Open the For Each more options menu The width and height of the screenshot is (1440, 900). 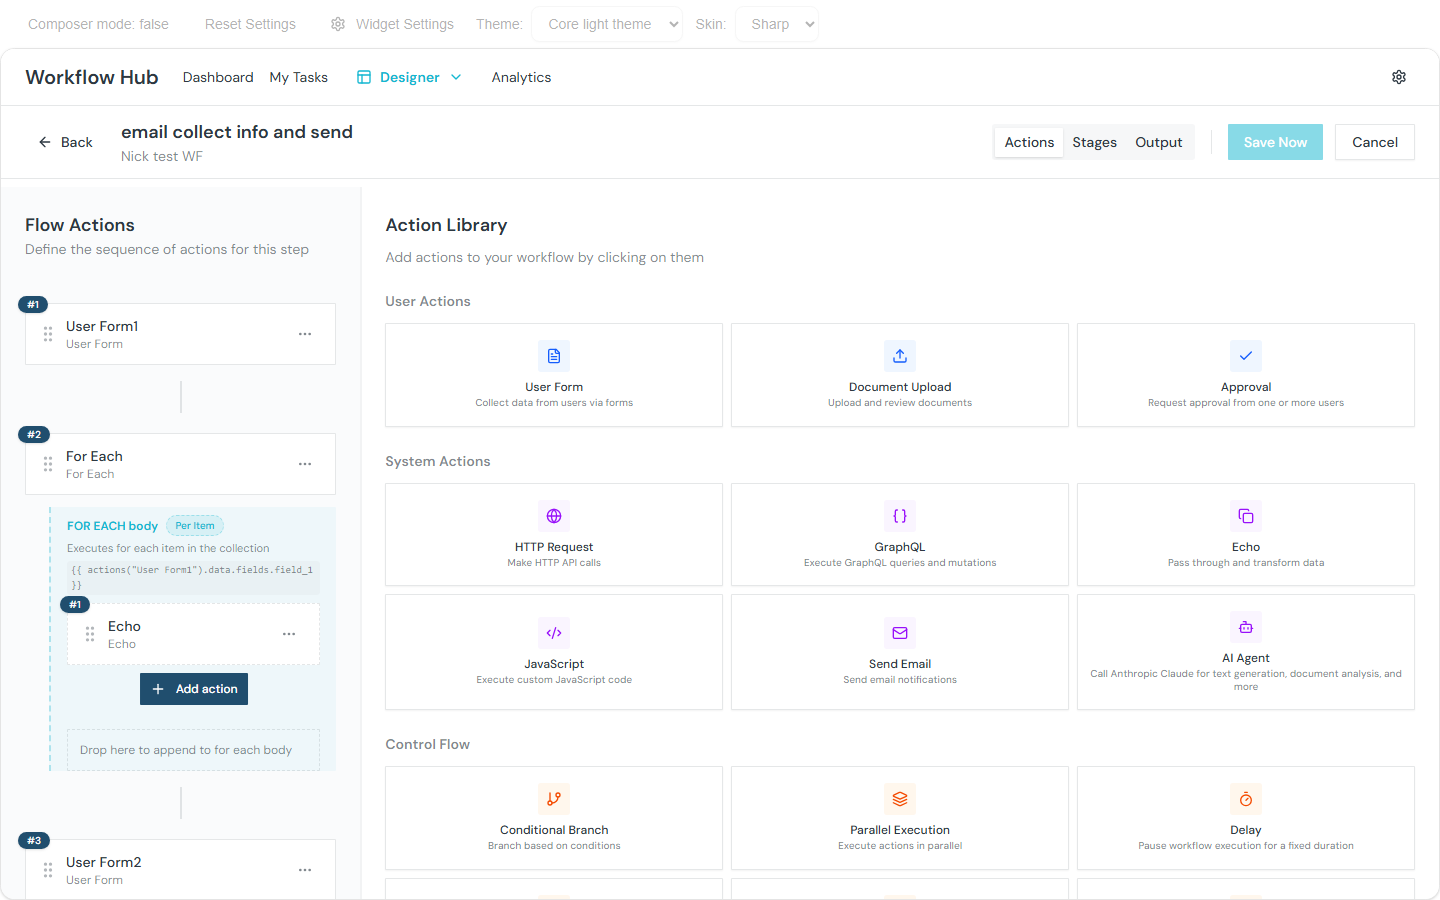305,464
